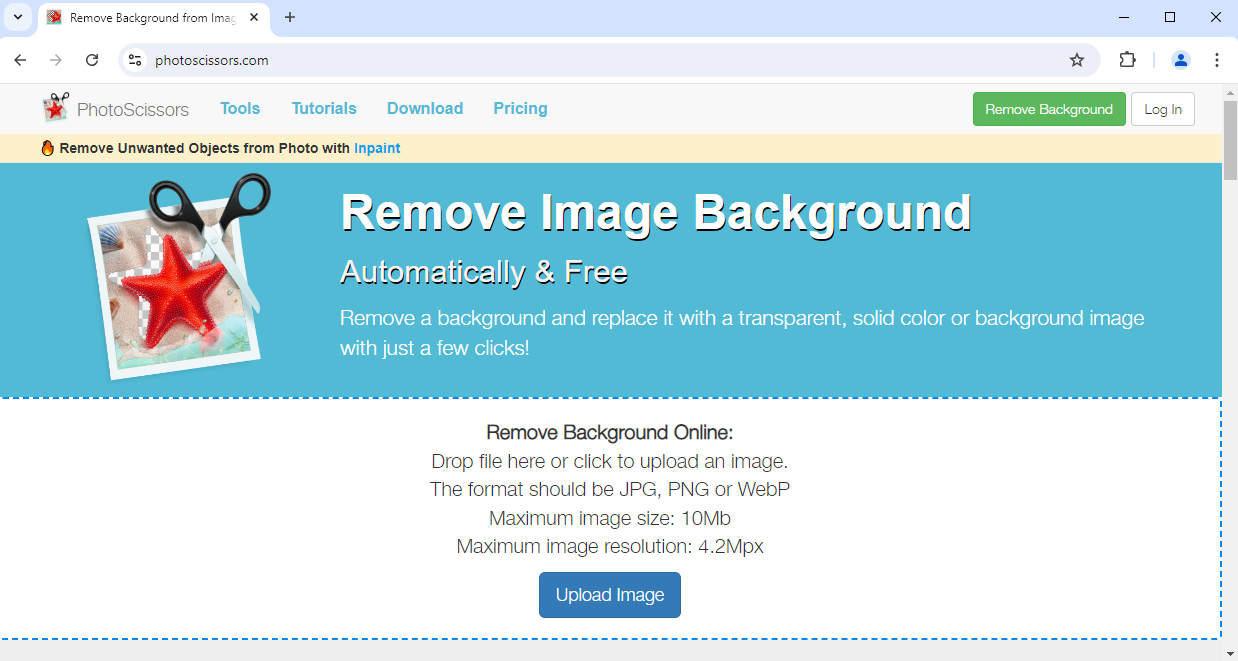Go back to the previous page
The image size is (1238, 661).
click(x=20, y=60)
